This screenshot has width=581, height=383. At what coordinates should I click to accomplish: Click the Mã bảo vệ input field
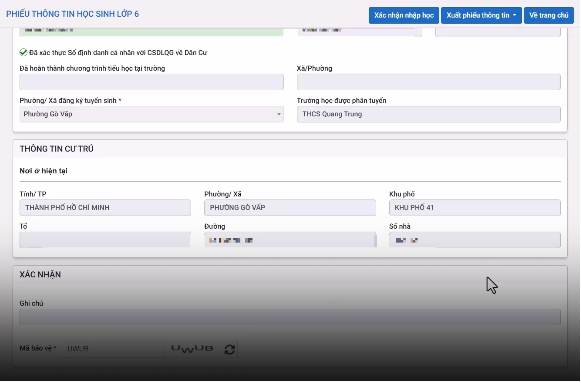pos(113,349)
